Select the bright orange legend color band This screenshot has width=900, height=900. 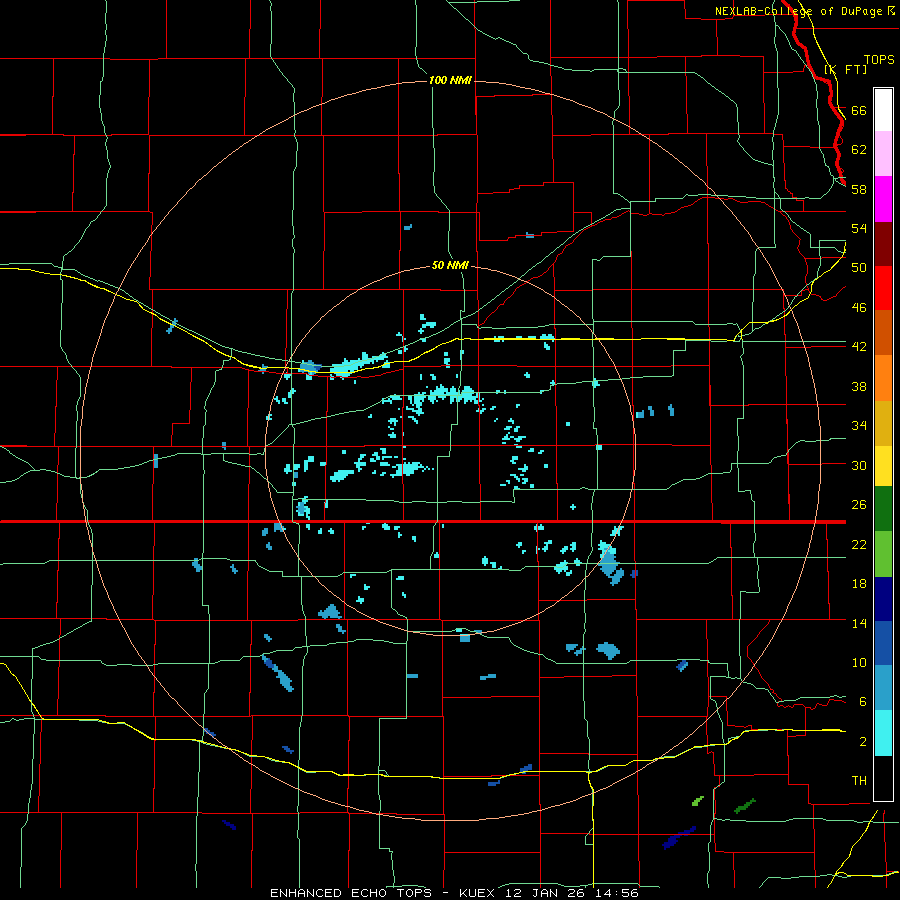pyautogui.click(x=883, y=378)
